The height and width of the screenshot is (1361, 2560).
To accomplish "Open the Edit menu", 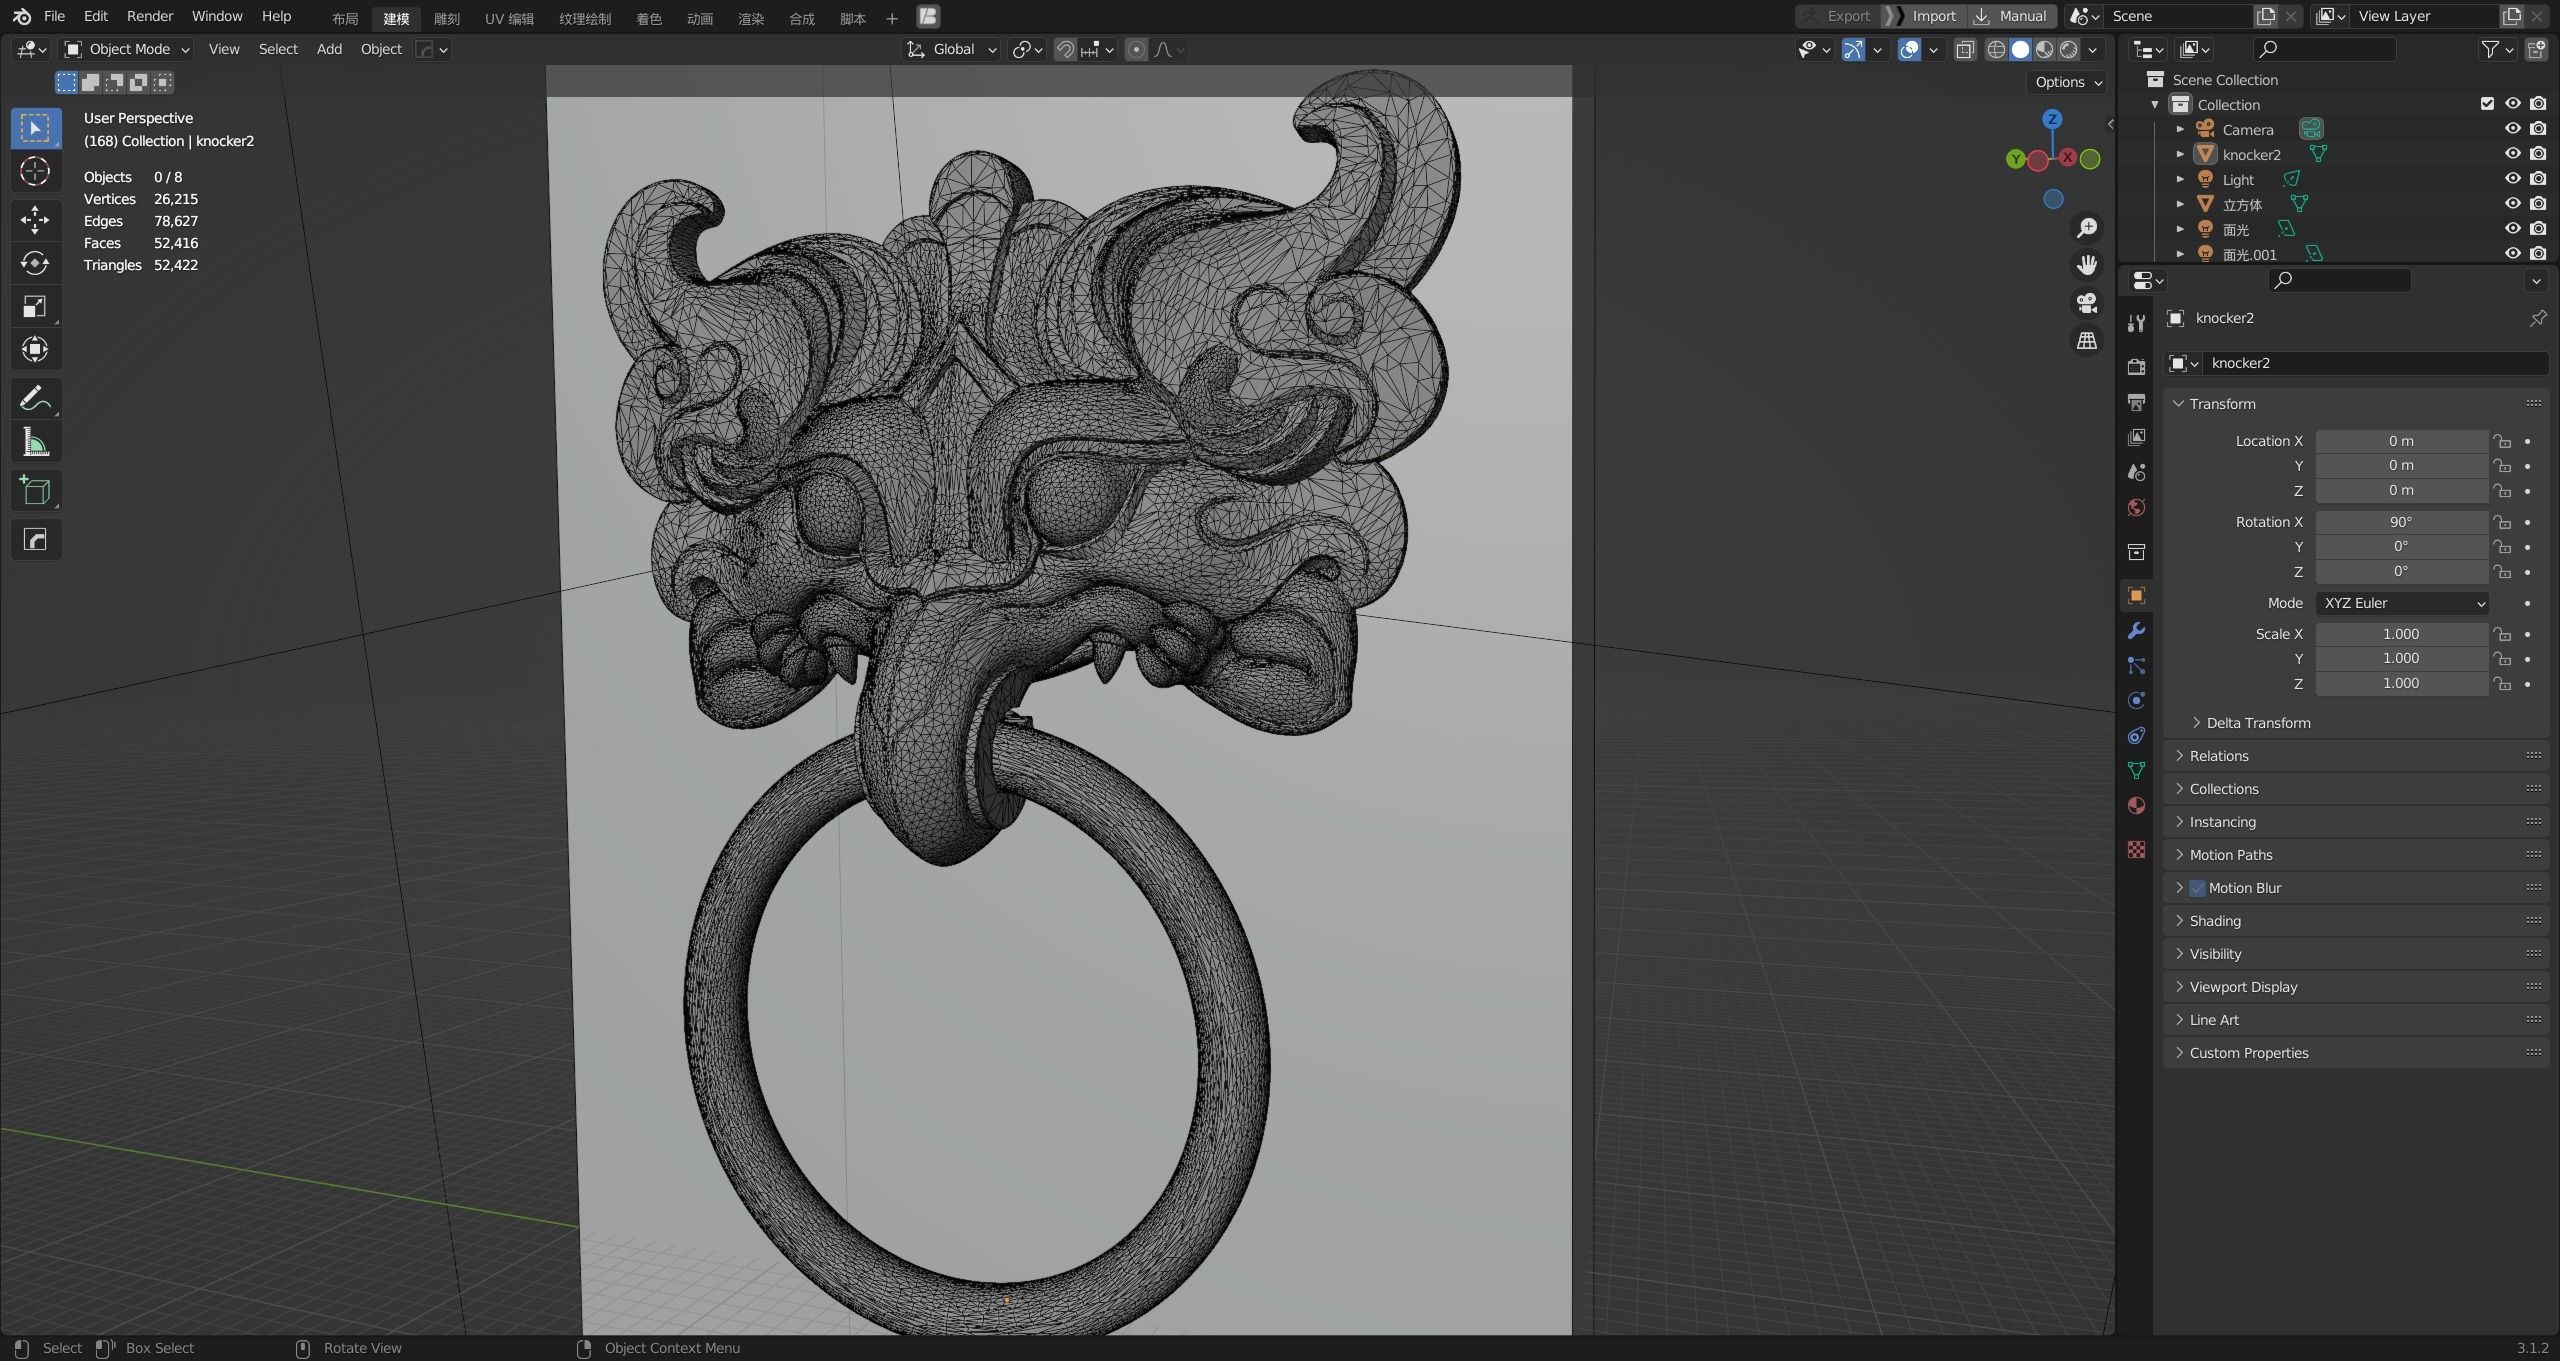I will [96, 16].
